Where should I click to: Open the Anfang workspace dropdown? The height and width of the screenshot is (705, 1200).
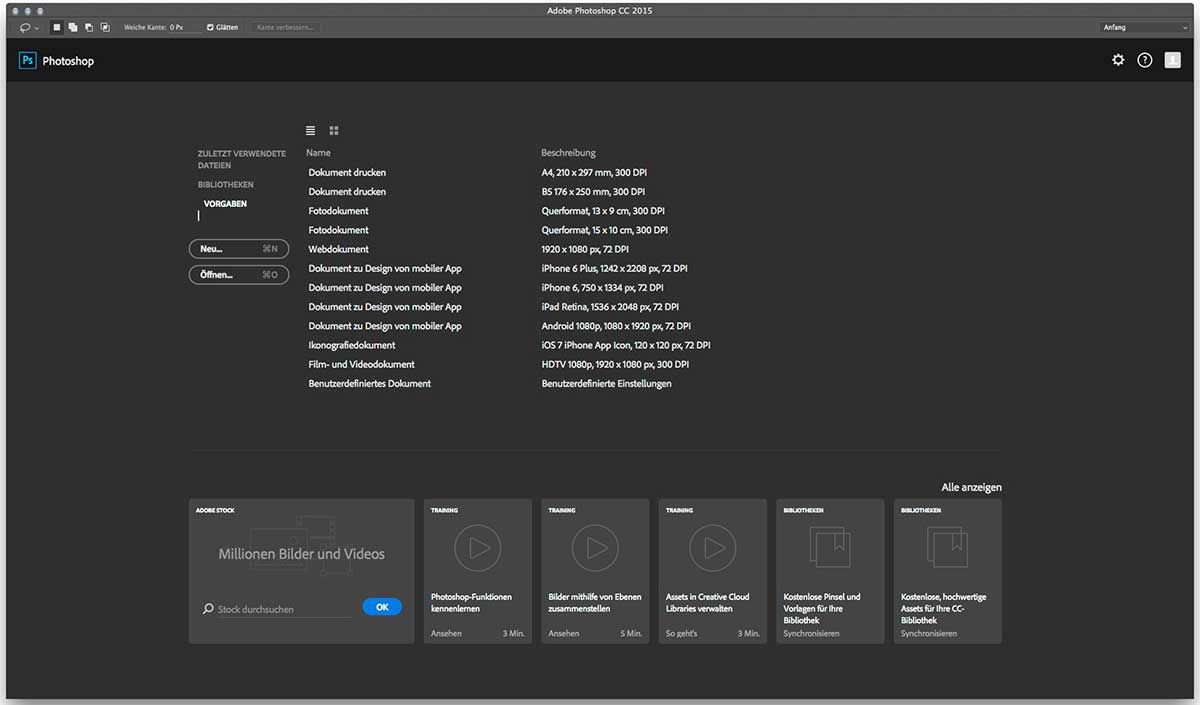pyautogui.click(x=1144, y=27)
